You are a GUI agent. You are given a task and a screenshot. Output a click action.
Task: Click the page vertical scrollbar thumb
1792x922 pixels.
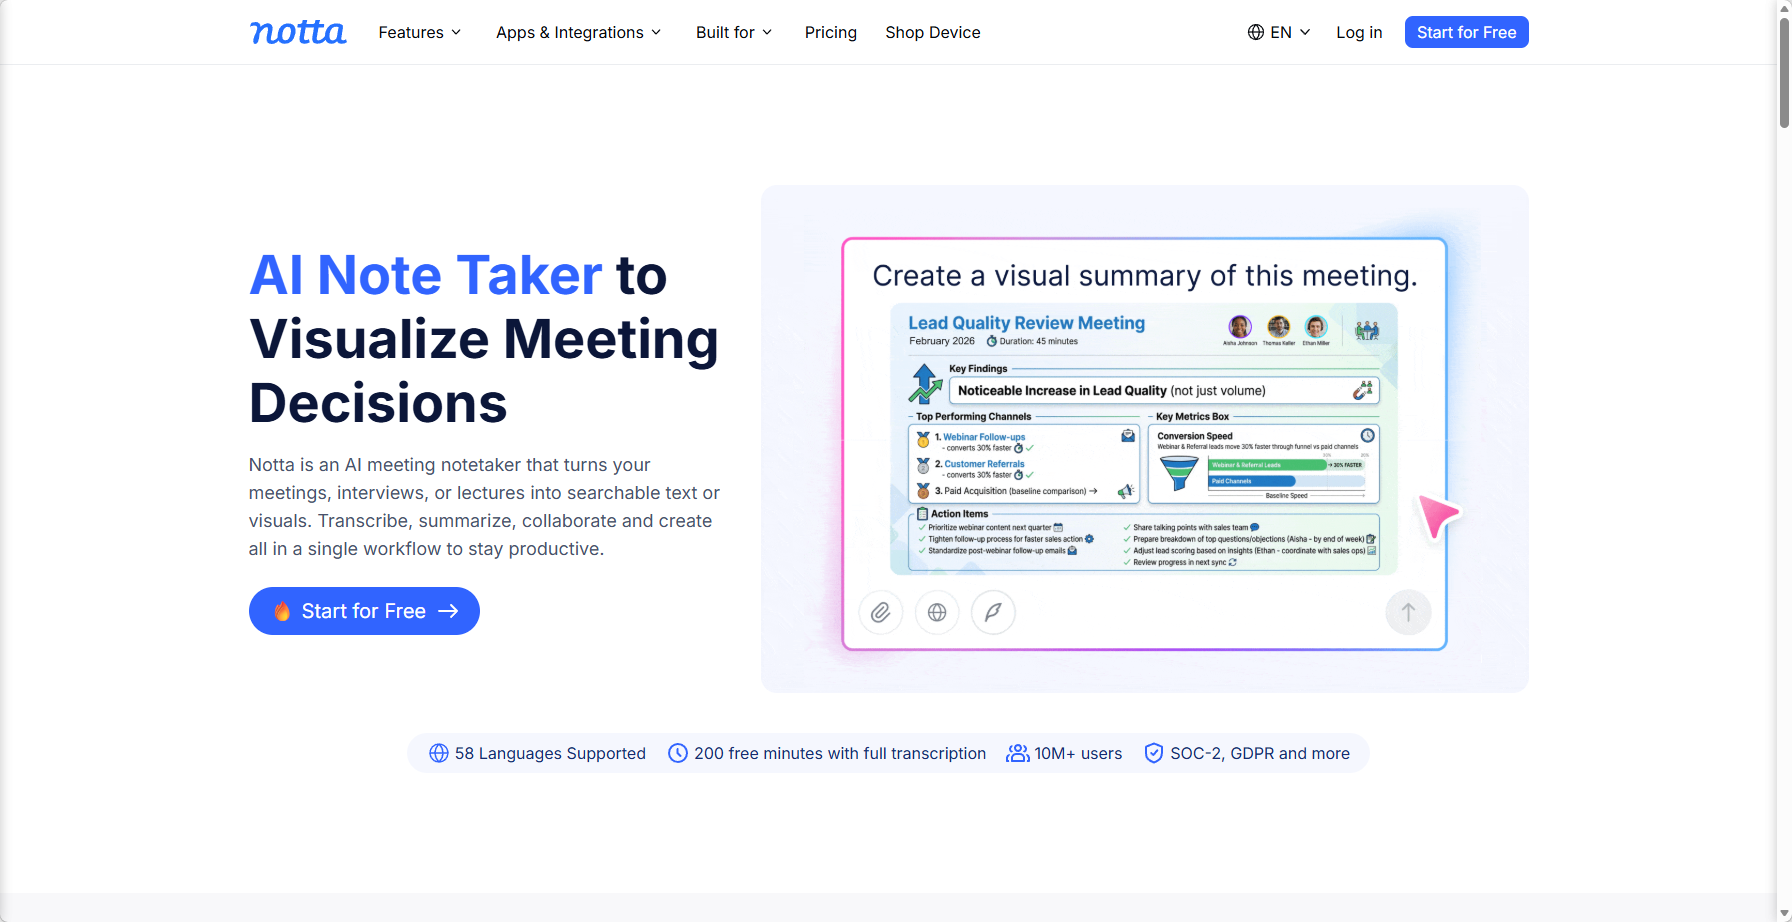click(x=1784, y=72)
